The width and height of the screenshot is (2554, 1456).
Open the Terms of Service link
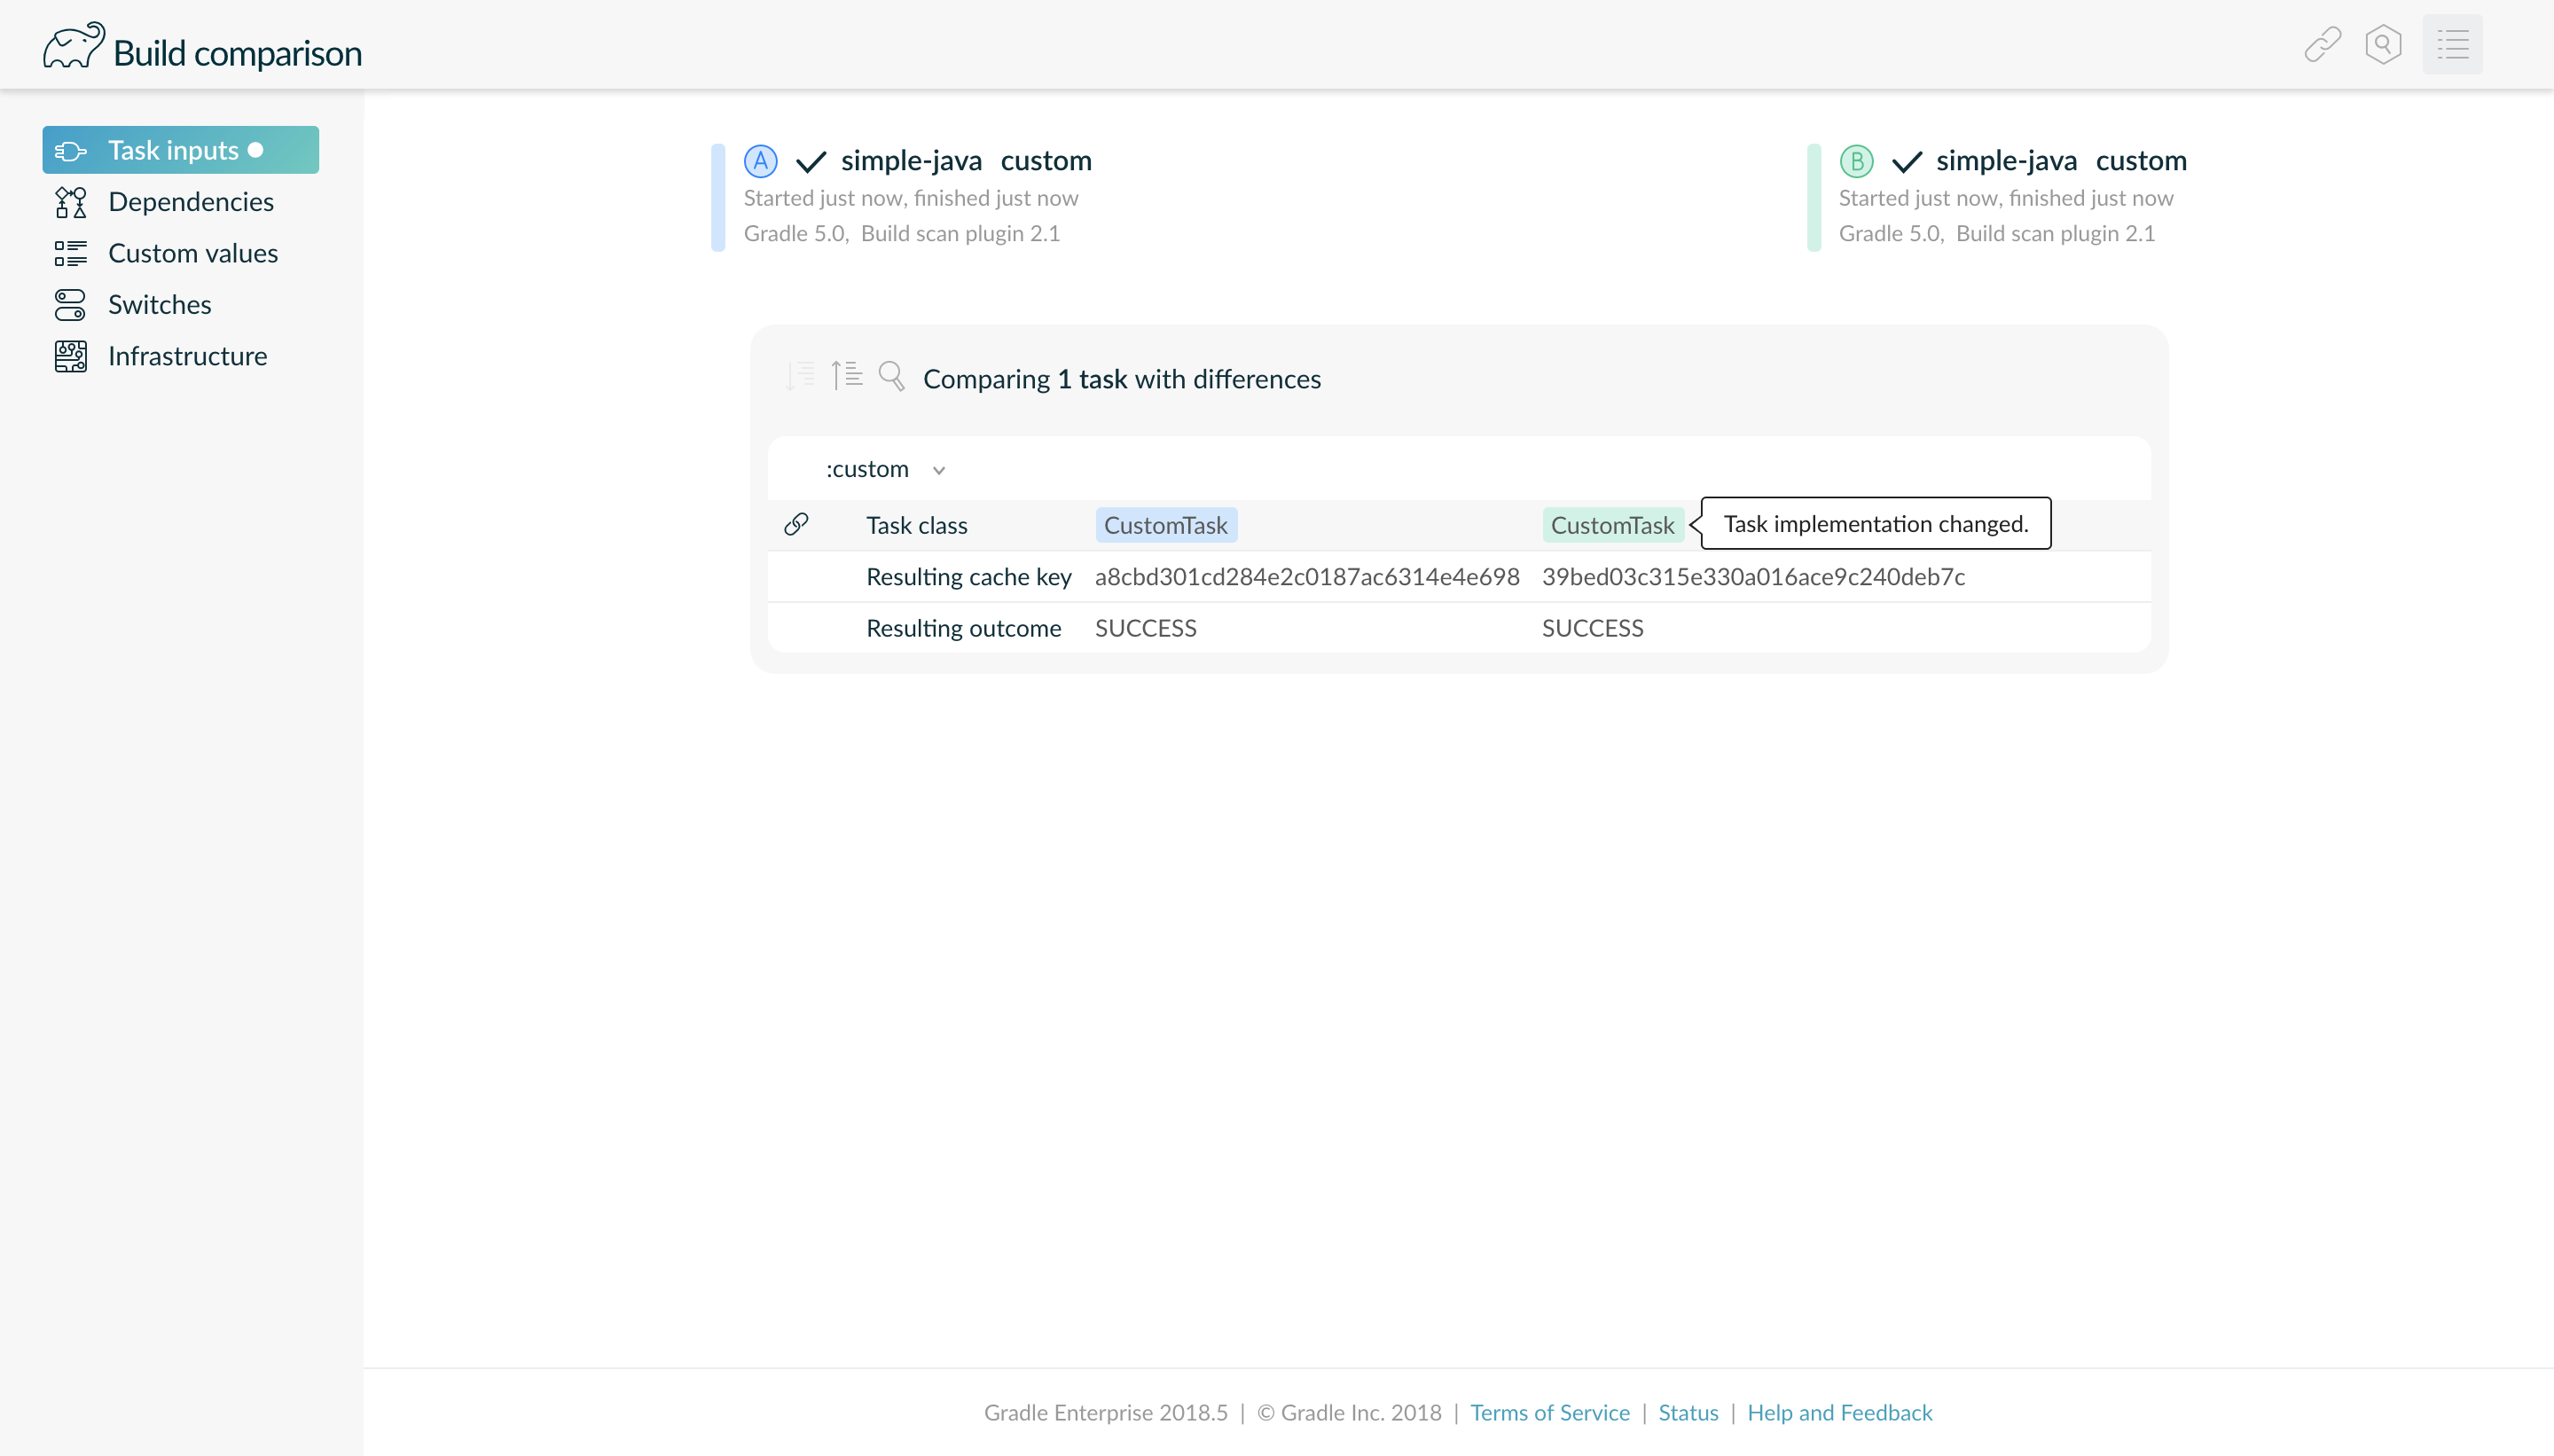(1549, 1412)
